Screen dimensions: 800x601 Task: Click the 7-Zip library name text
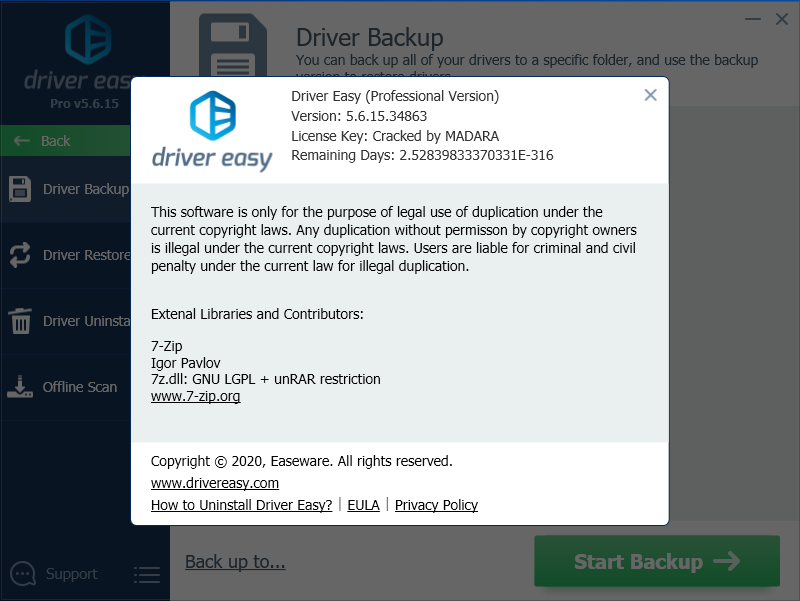(166, 346)
